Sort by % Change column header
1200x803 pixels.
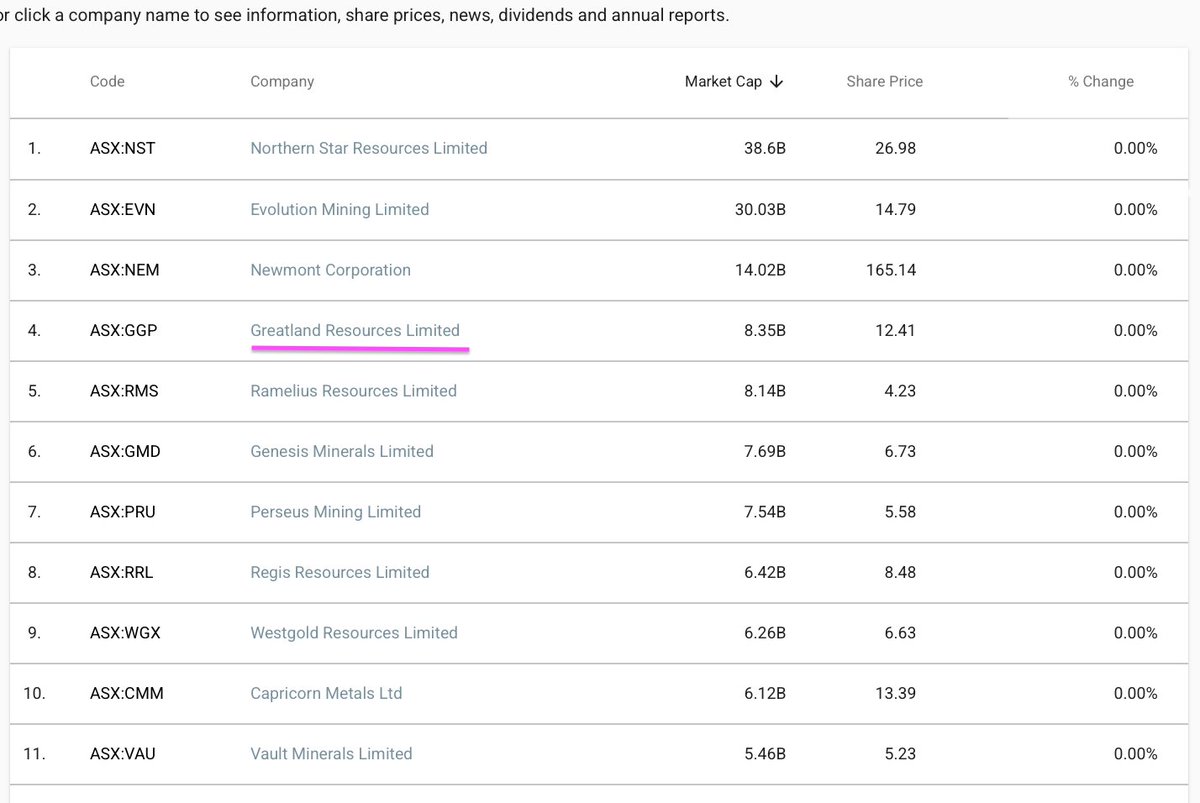tap(1101, 81)
